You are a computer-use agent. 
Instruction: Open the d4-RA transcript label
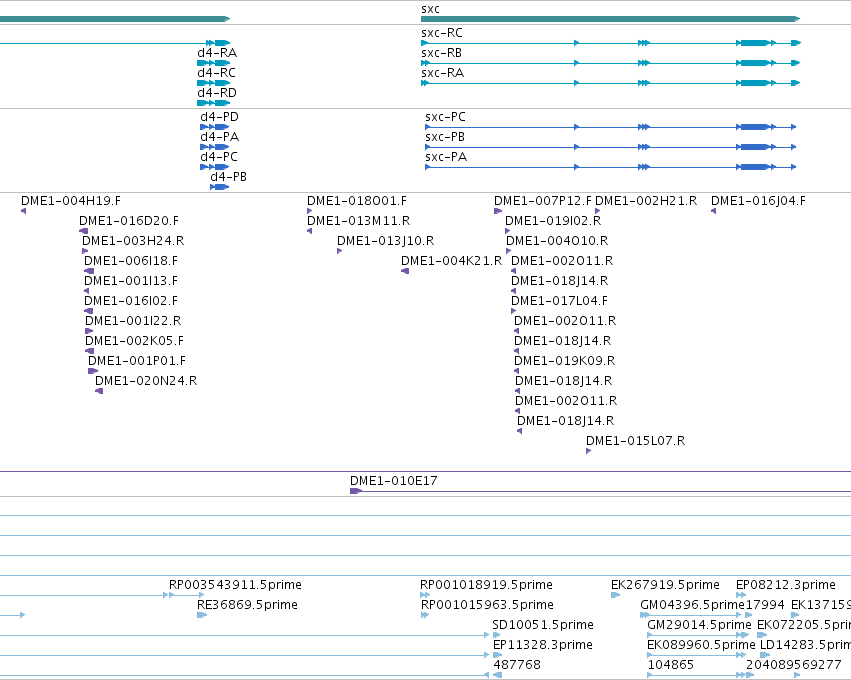click(x=217, y=53)
